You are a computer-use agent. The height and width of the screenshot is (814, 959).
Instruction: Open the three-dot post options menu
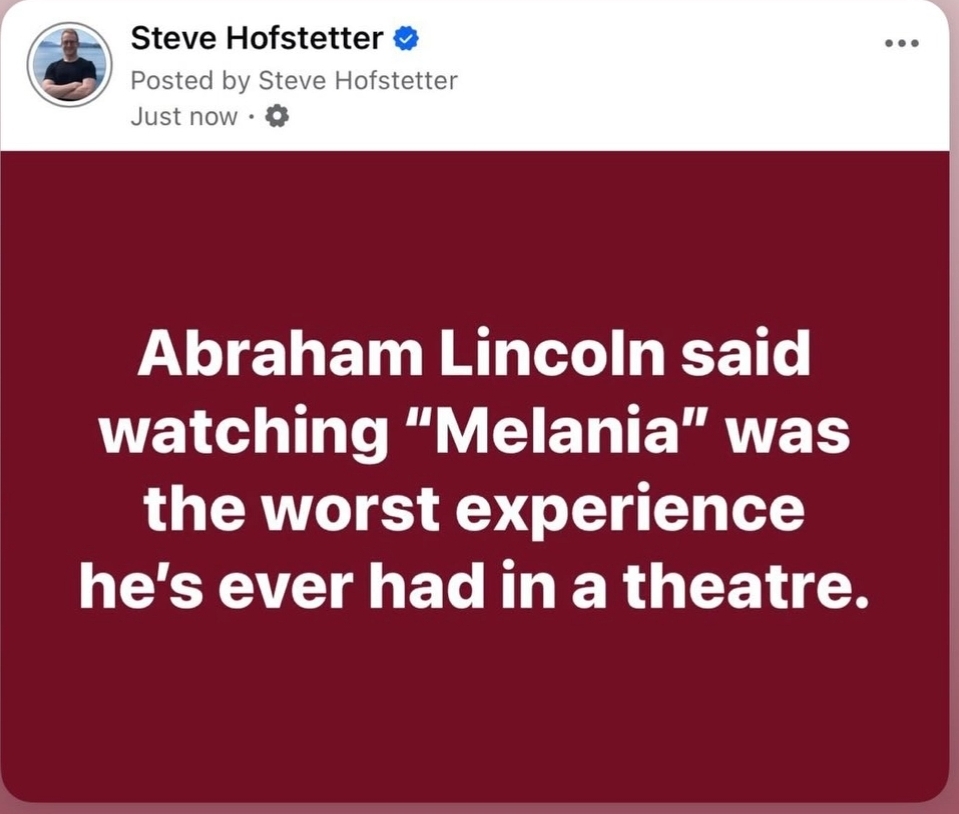tap(901, 43)
